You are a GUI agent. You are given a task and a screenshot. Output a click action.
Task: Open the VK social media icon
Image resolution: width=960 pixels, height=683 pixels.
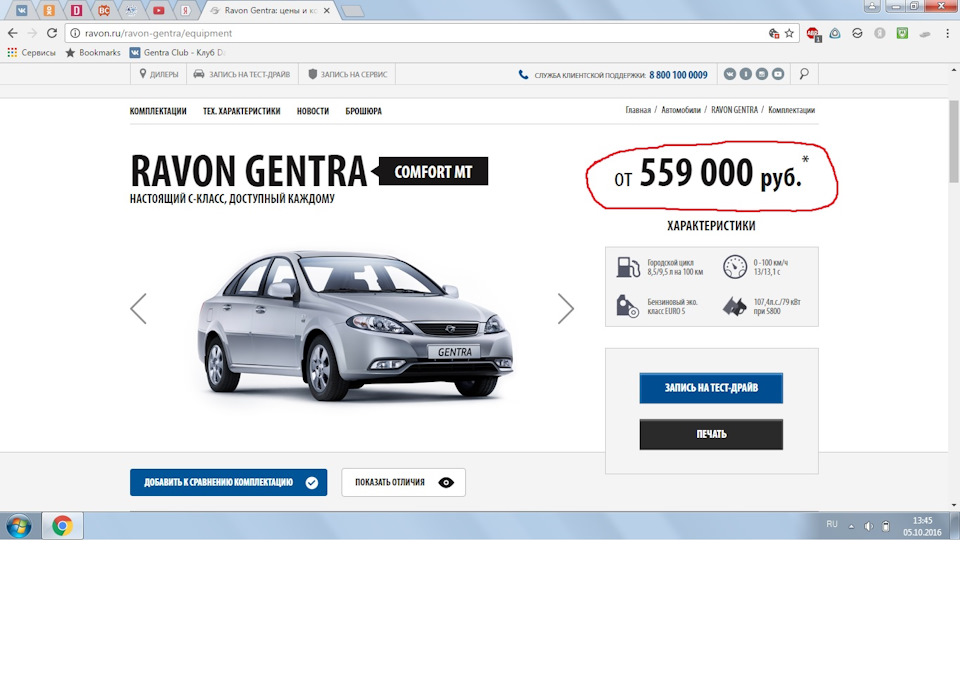coord(730,73)
